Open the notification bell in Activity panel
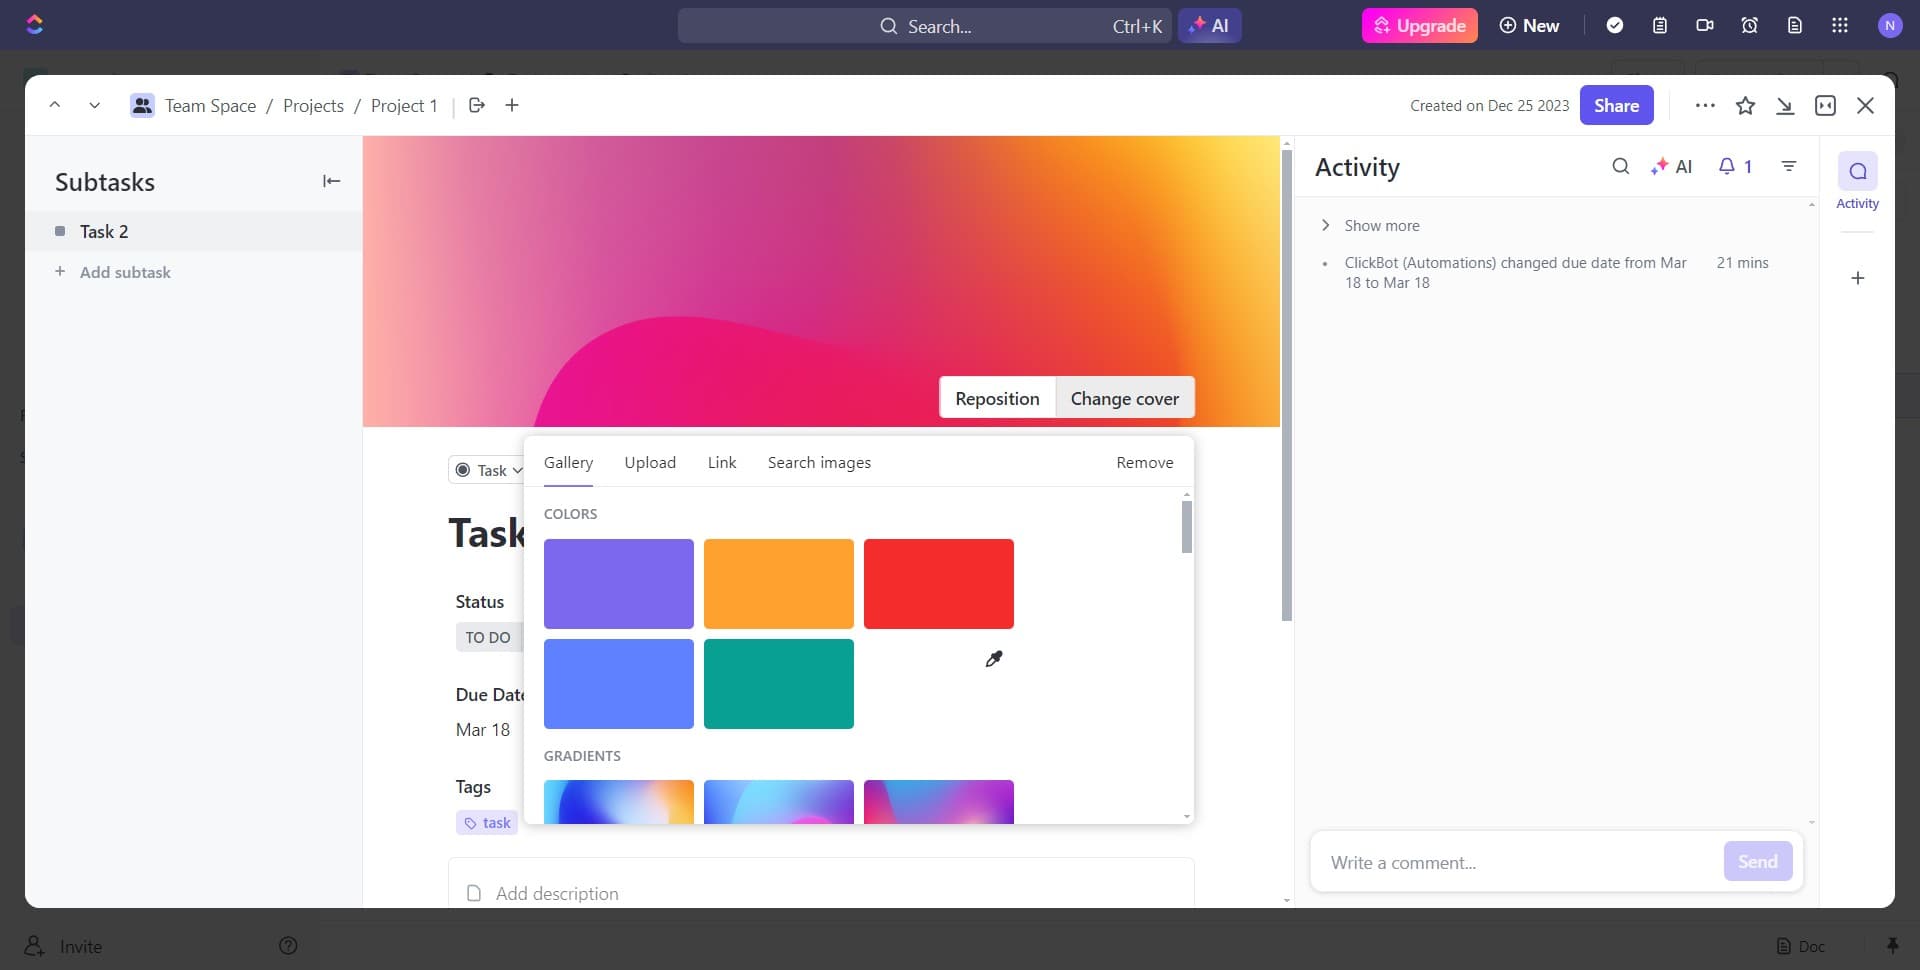Viewport: 1920px width, 970px height. tap(1727, 166)
